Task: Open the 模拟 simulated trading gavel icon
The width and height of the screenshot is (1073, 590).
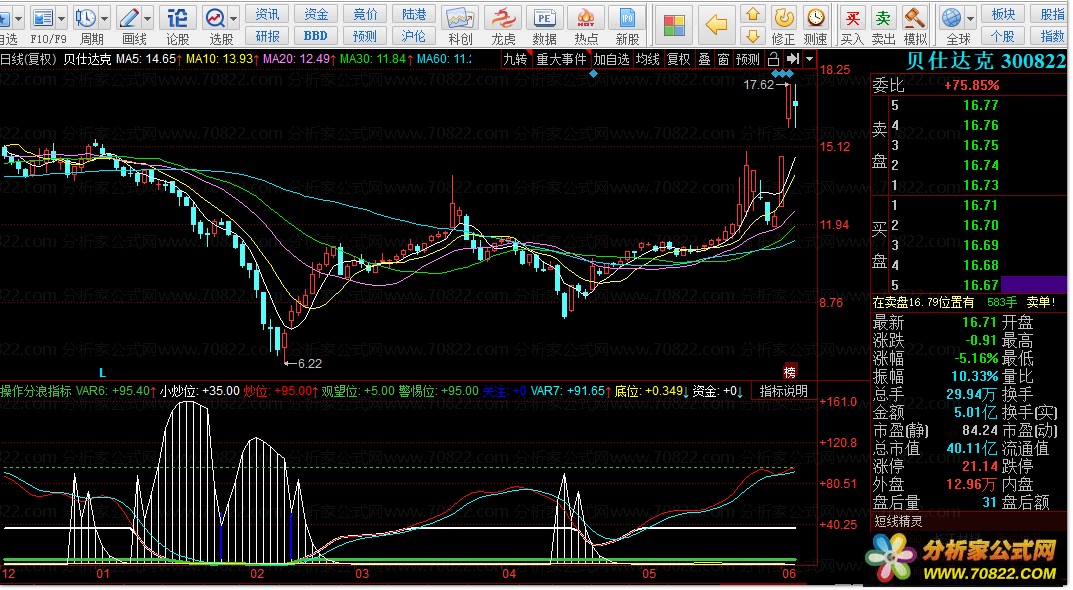Action: pyautogui.click(x=915, y=18)
